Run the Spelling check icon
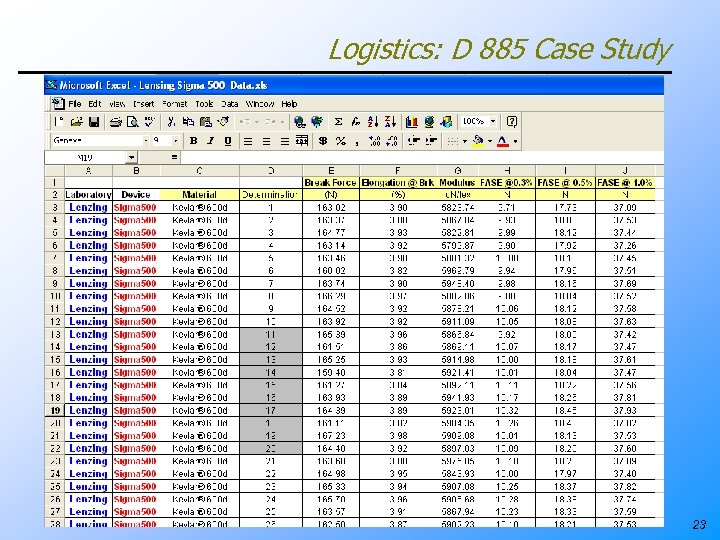The width and height of the screenshot is (720, 540). point(149,122)
